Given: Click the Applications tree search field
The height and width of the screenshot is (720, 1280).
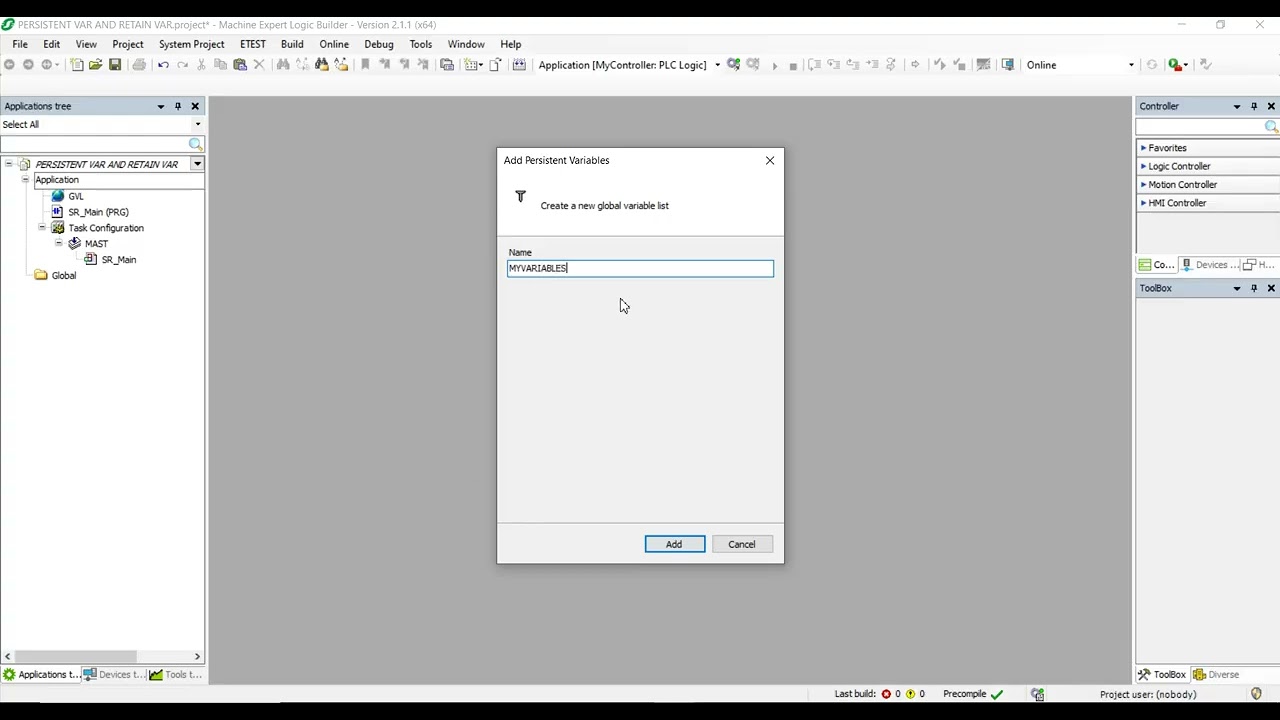Looking at the screenshot, I should (x=95, y=144).
